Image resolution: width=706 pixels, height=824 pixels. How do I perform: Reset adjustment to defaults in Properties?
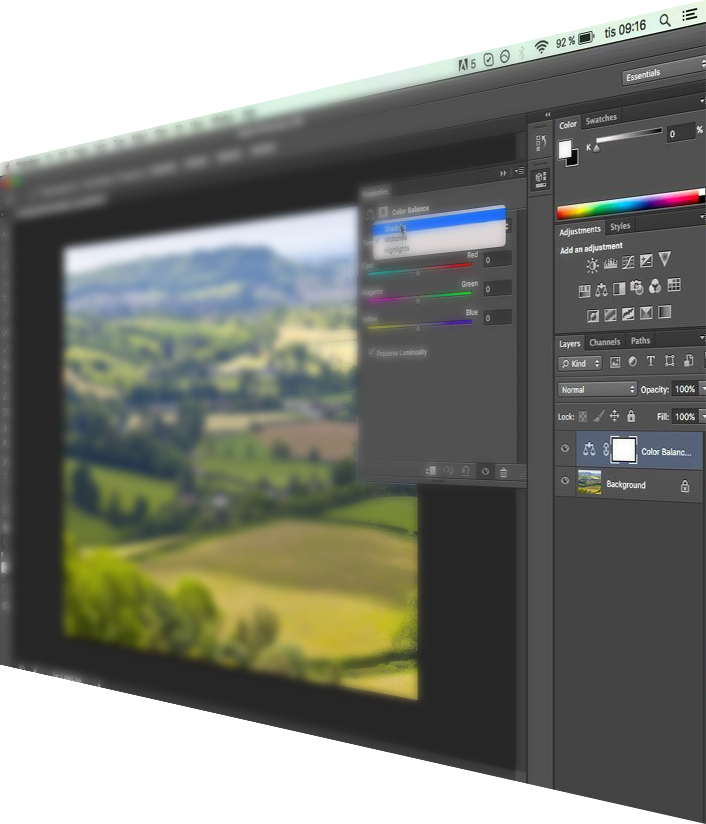(x=466, y=471)
